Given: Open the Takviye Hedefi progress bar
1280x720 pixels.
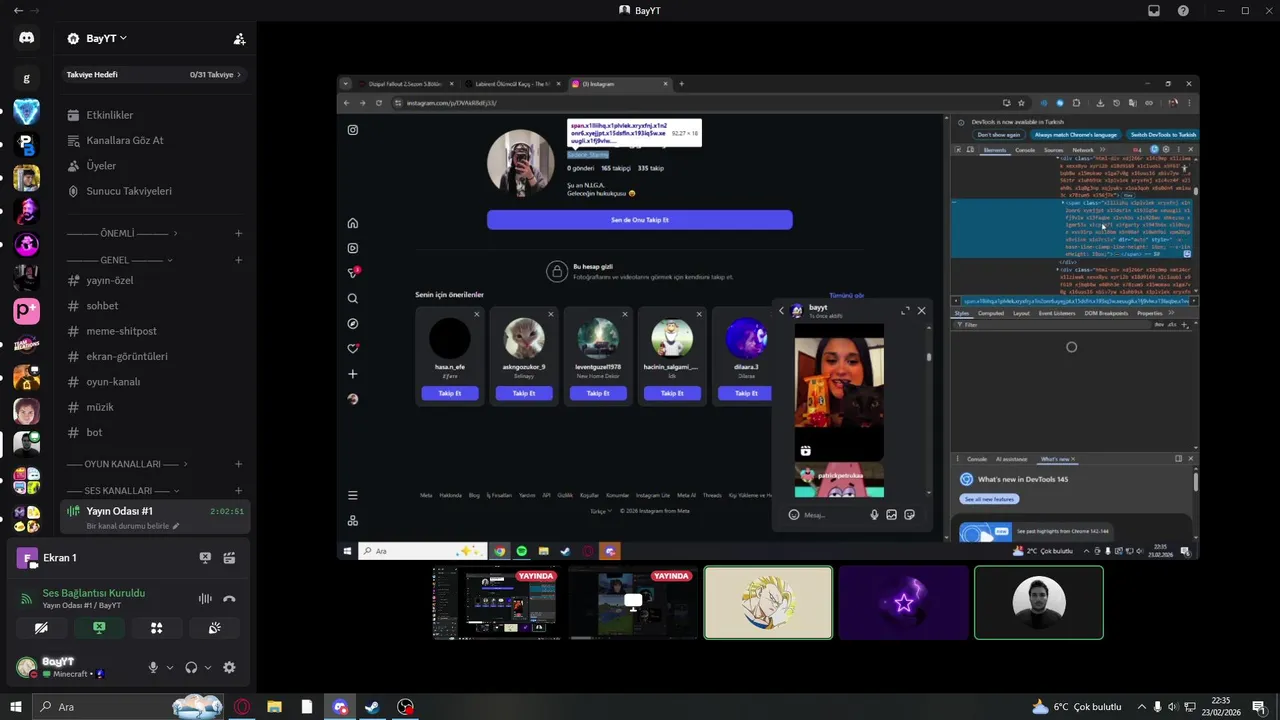Looking at the screenshot, I should point(153,74).
